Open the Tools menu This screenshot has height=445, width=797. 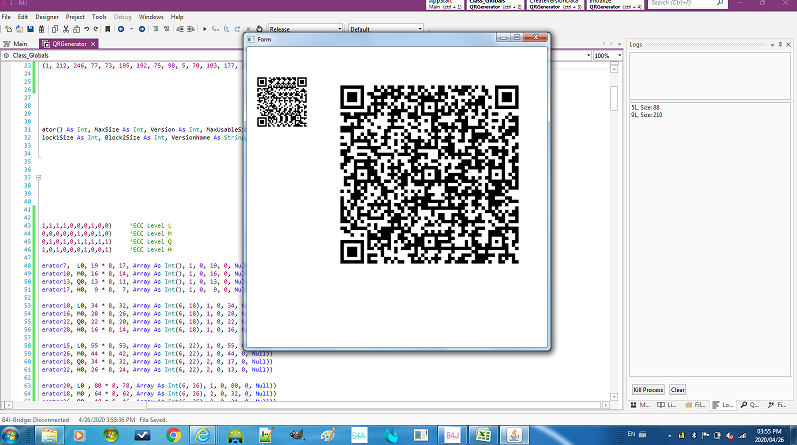click(x=99, y=17)
